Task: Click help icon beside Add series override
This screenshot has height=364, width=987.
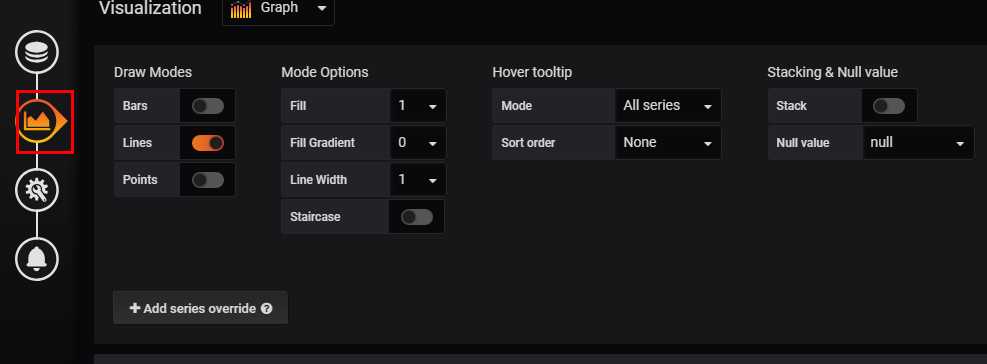Action: coord(266,309)
